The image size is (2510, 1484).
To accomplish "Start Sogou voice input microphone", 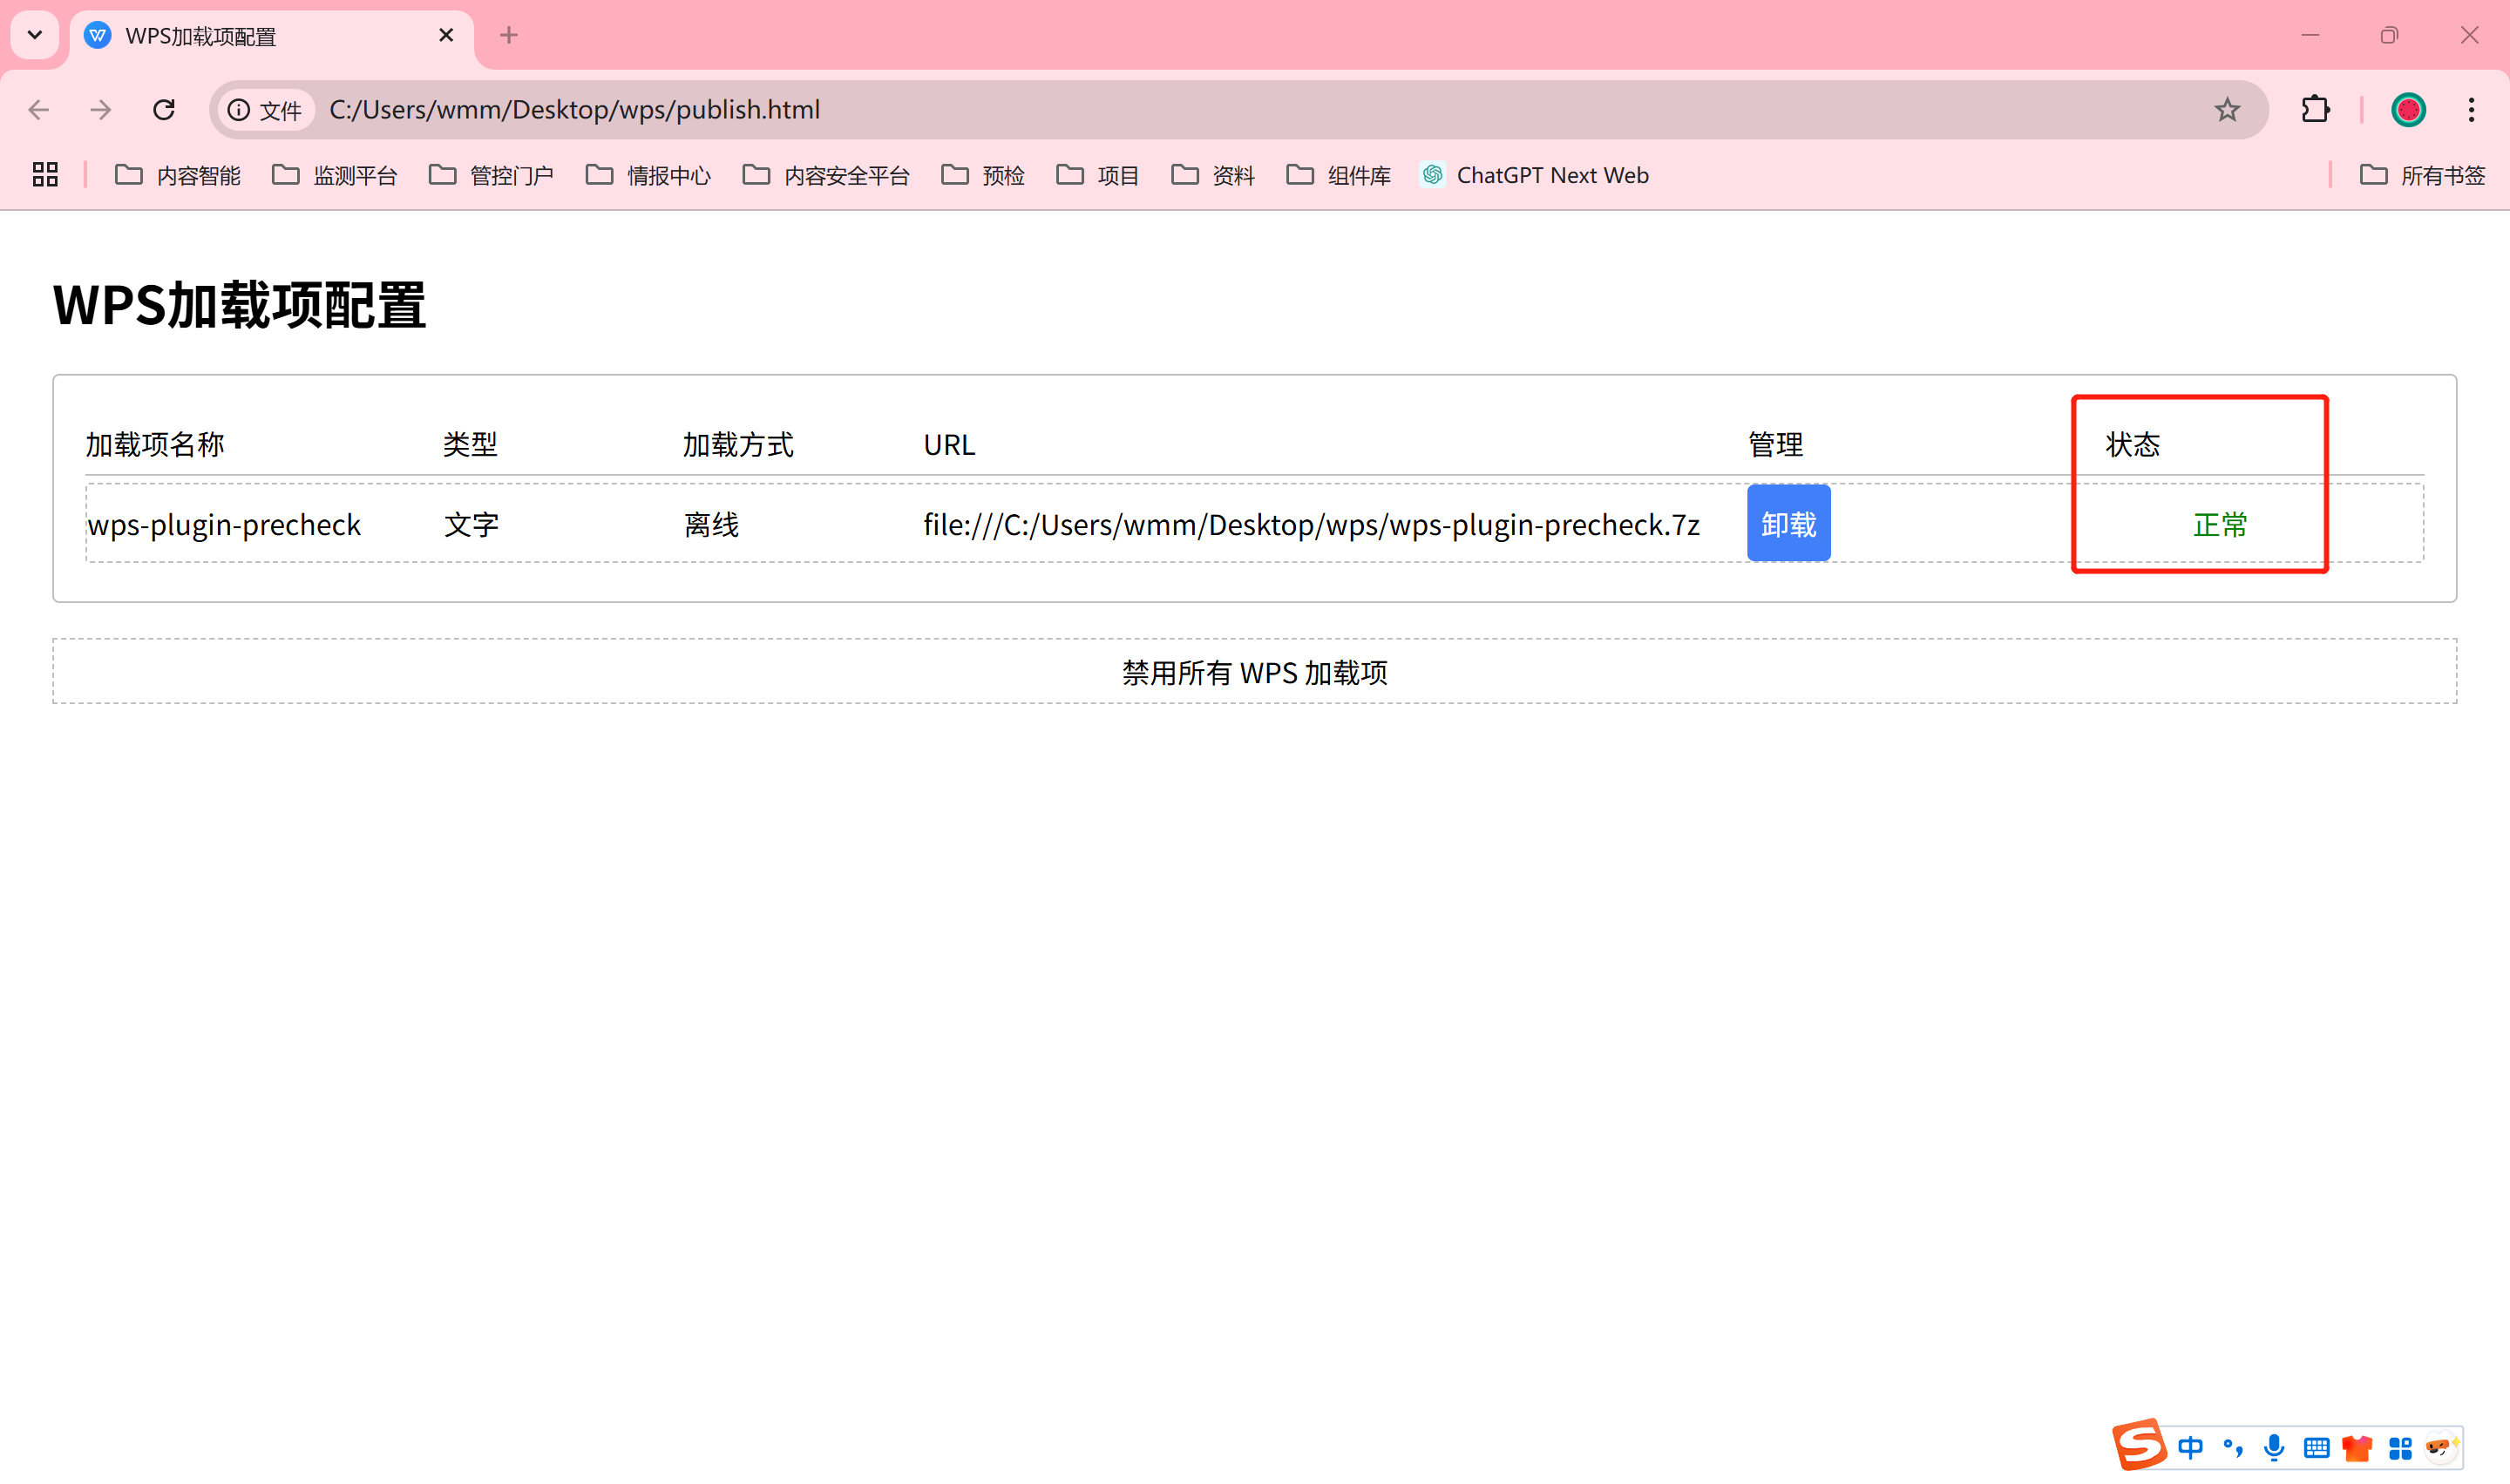I will [2274, 1447].
